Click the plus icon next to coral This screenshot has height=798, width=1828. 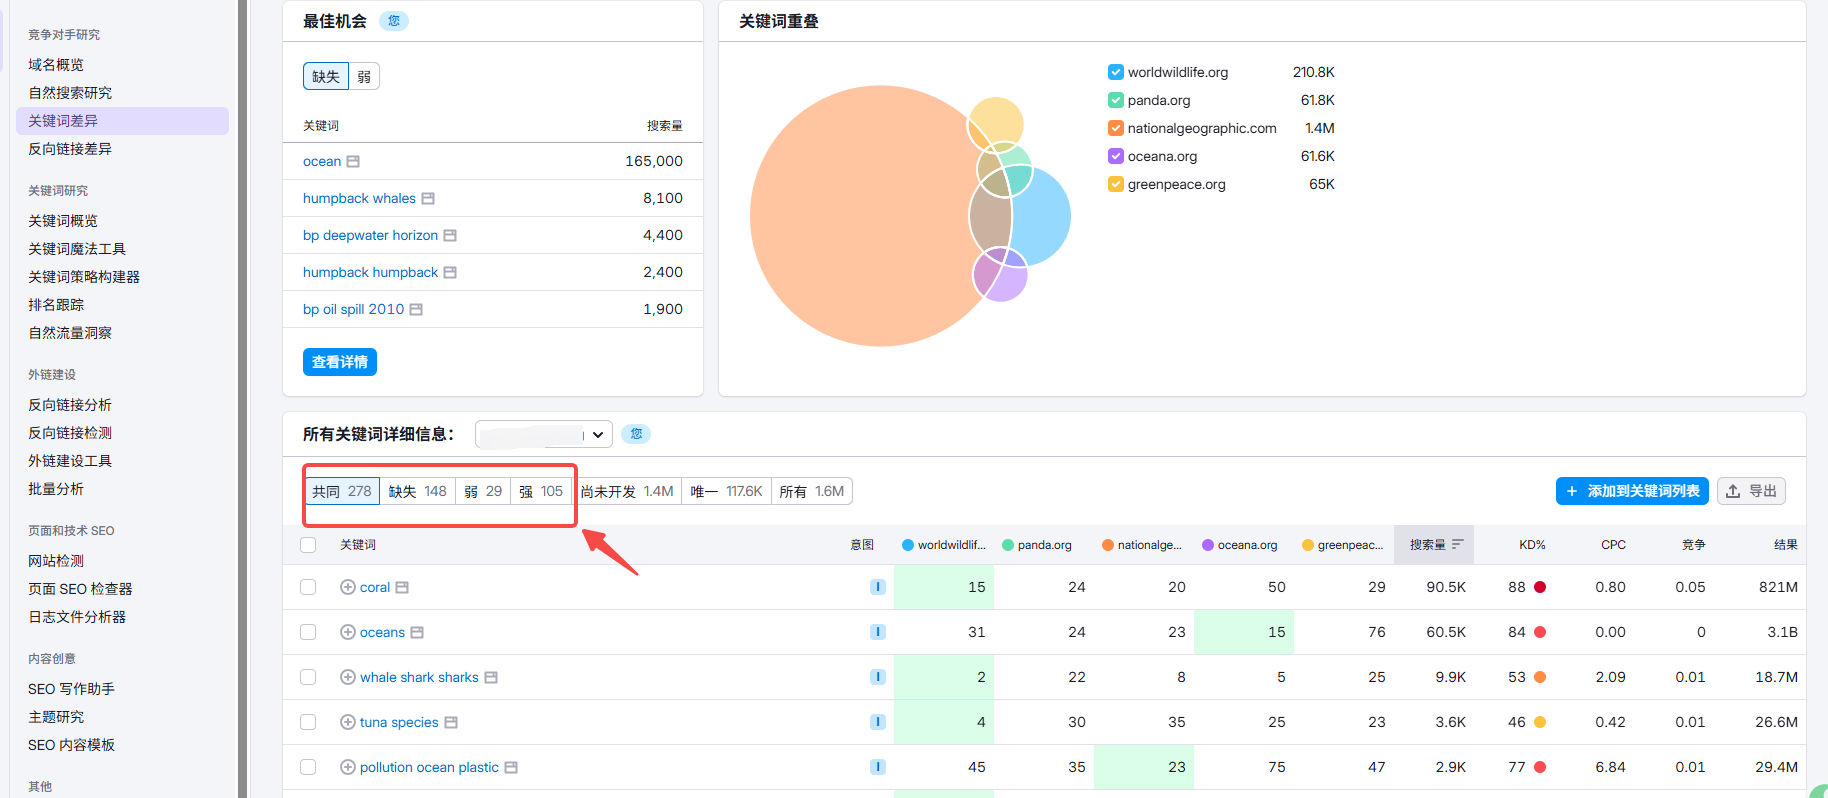click(x=348, y=587)
